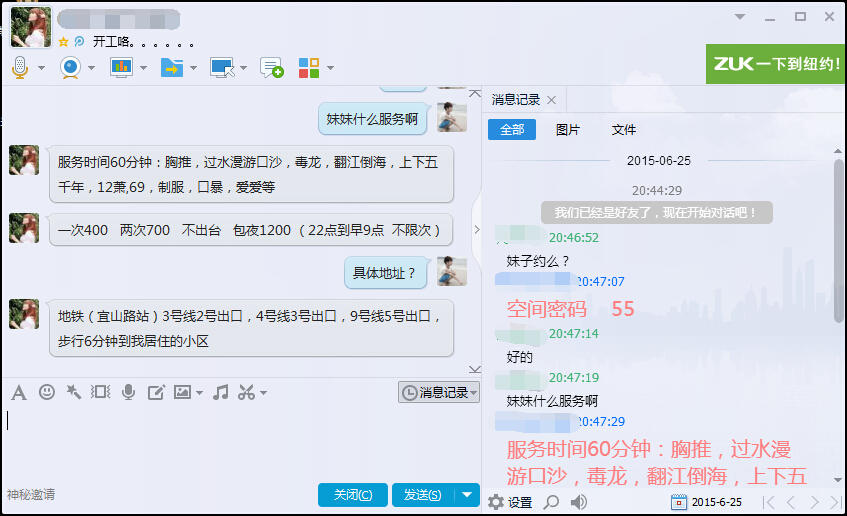Take a screenshot with scissors icon
847x516 pixels.
(246, 392)
